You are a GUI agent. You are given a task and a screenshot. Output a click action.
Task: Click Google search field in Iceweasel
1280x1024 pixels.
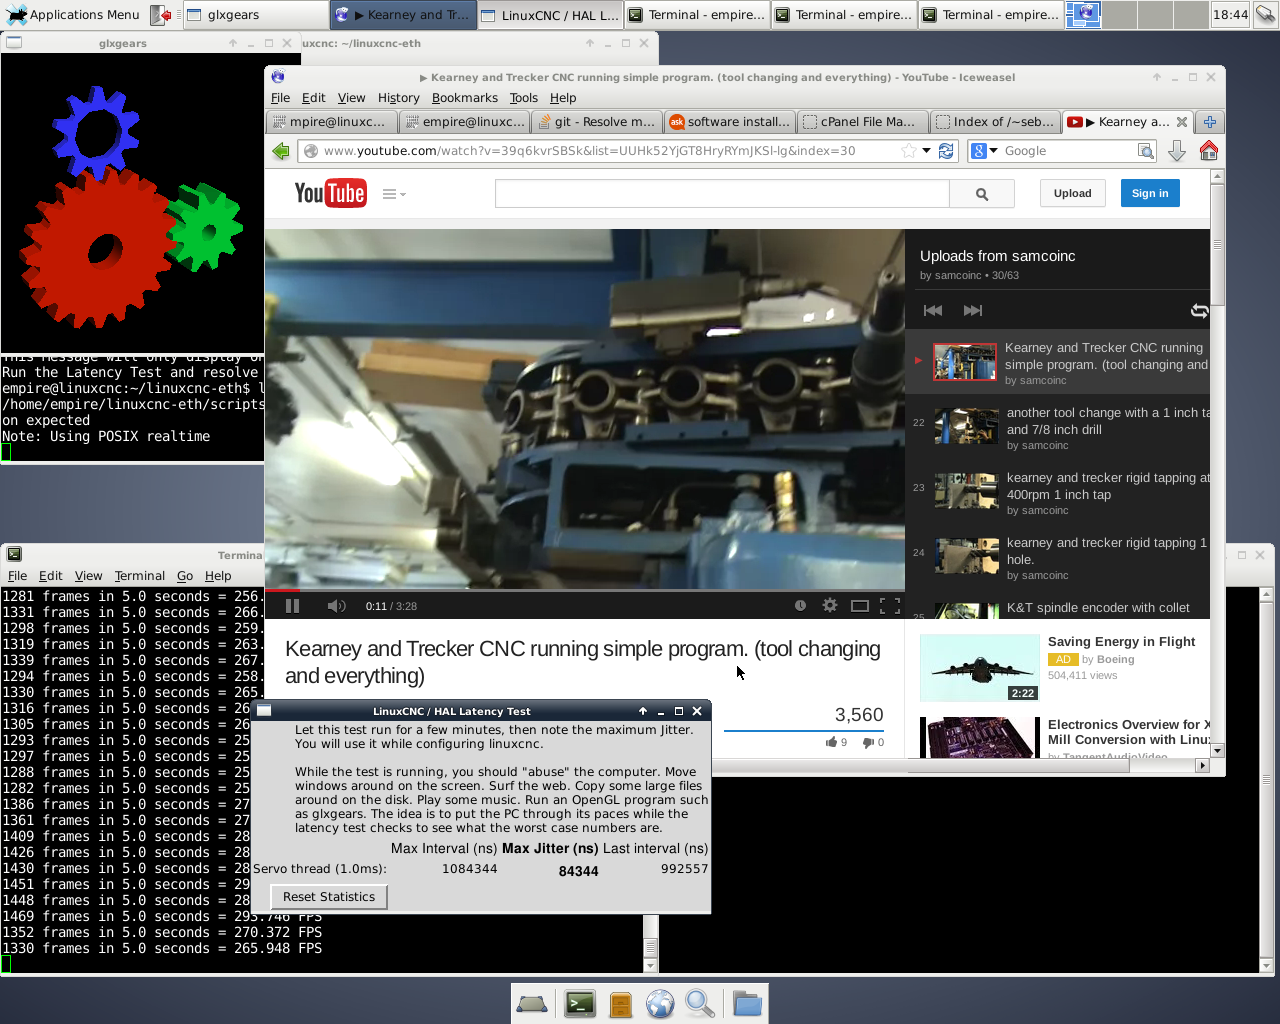click(x=1068, y=151)
